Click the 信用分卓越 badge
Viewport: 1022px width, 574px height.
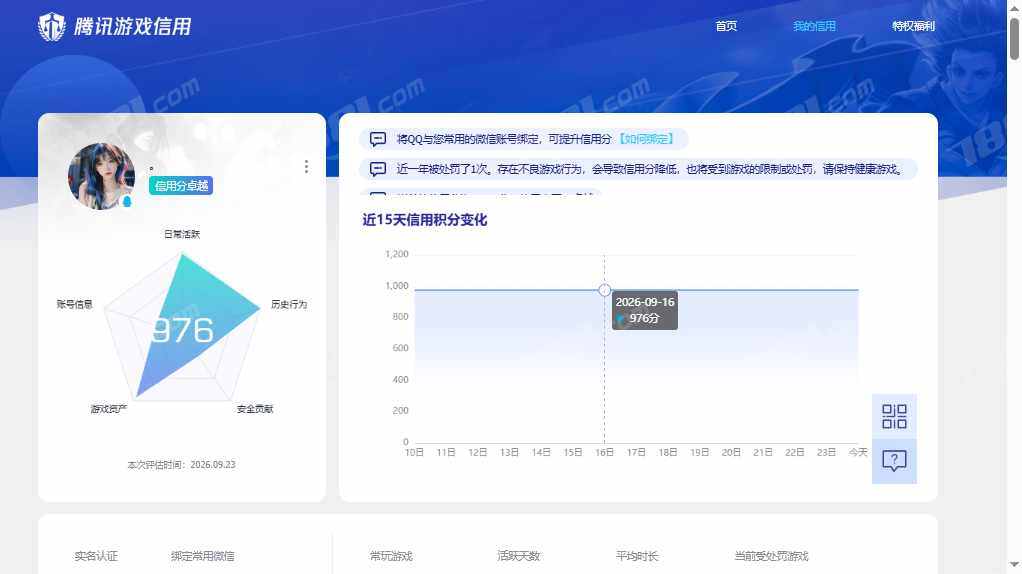point(181,186)
